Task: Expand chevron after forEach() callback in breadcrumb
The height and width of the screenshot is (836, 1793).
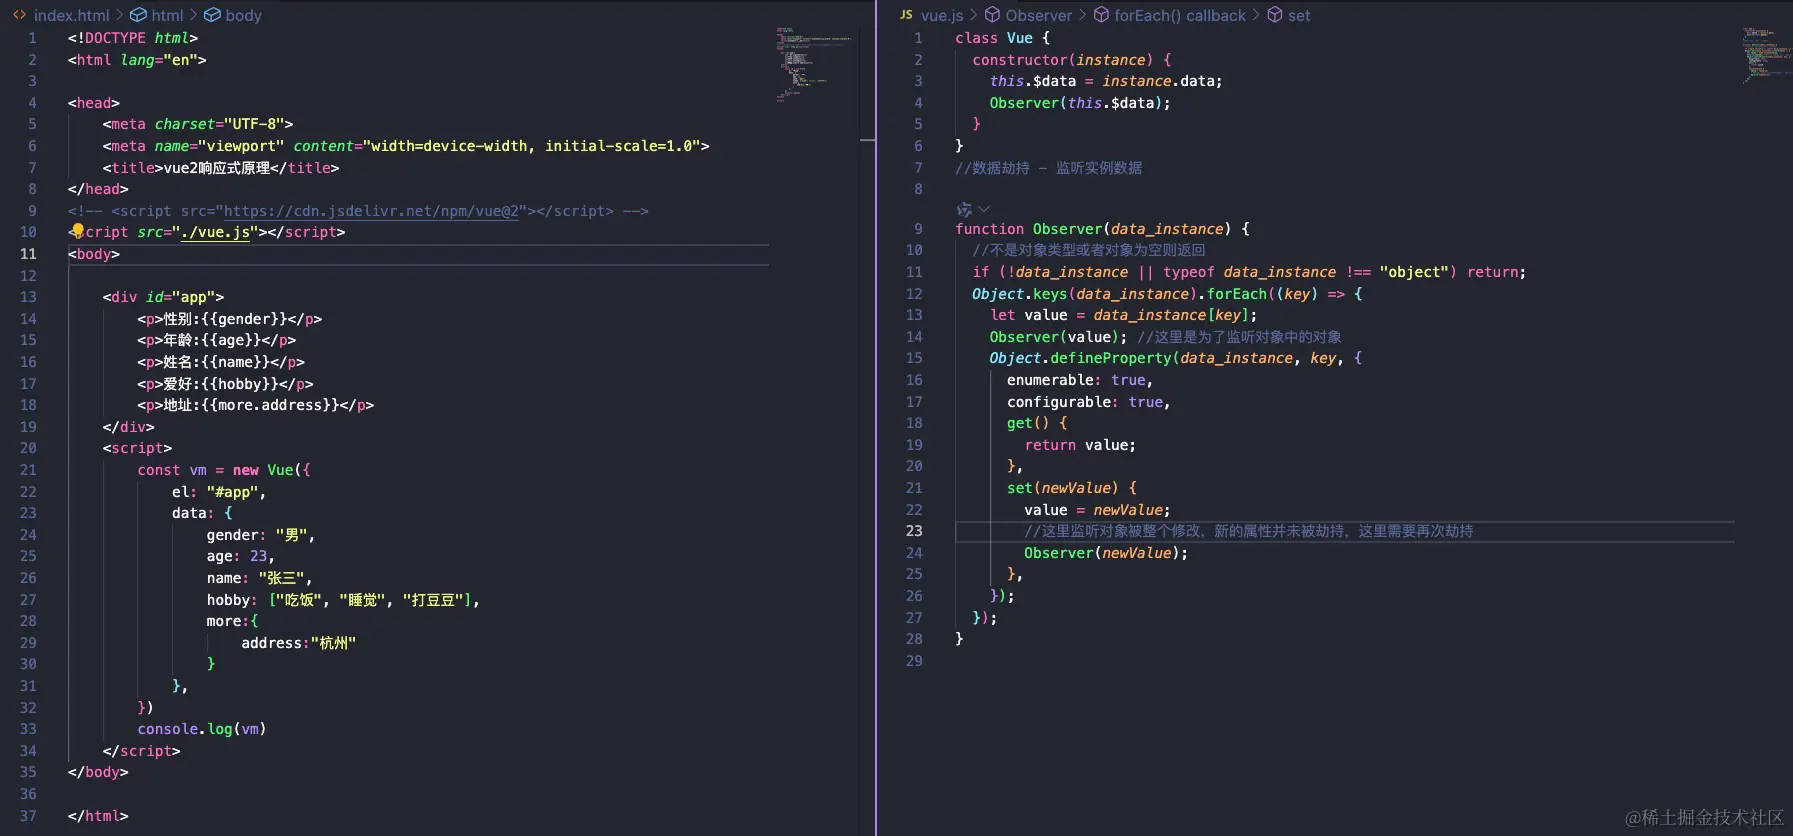Action: (x=1257, y=15)
